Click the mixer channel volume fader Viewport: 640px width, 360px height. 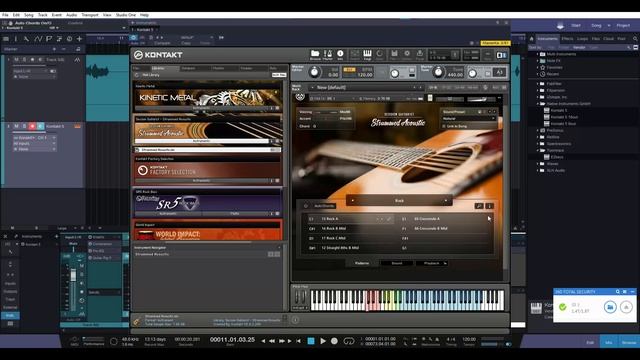[73, 275]
